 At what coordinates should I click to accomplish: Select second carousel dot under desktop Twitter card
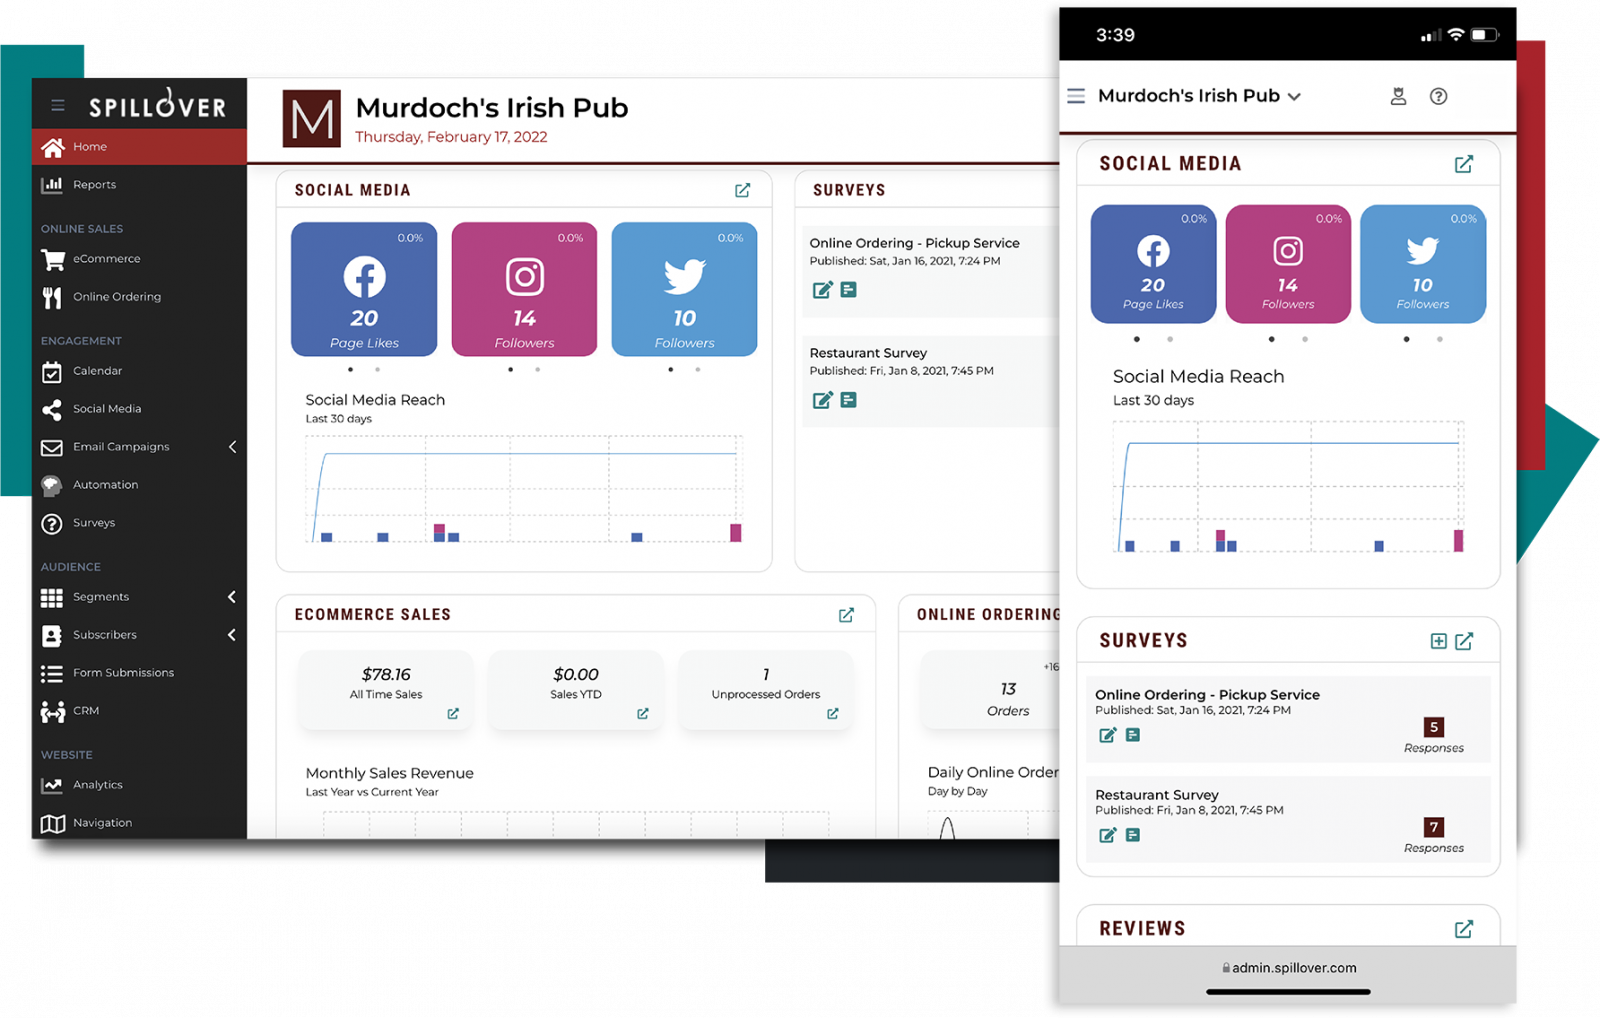click(698, 370)
